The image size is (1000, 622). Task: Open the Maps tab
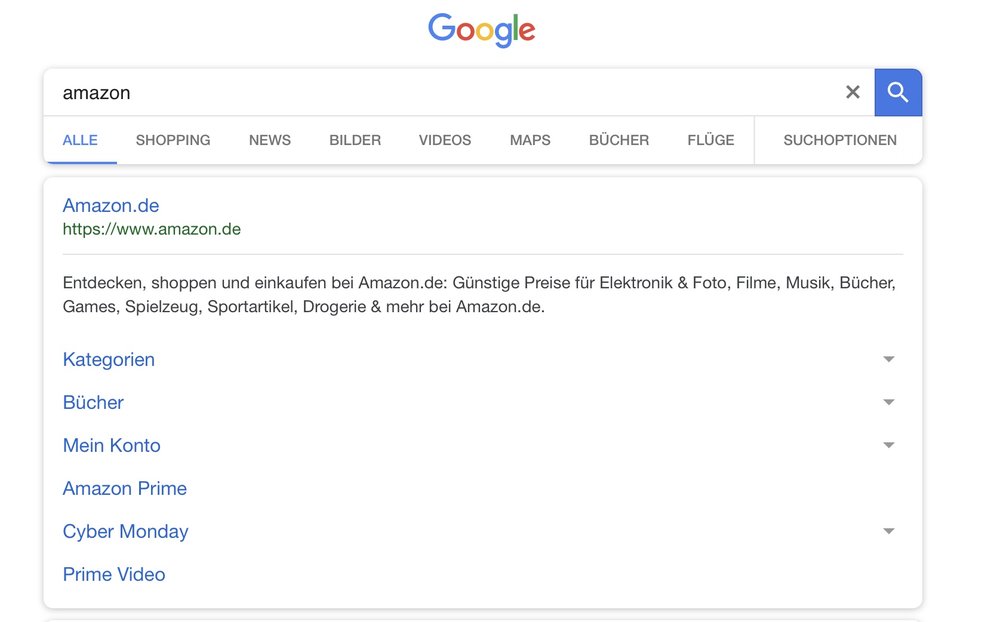click(530, 140)
